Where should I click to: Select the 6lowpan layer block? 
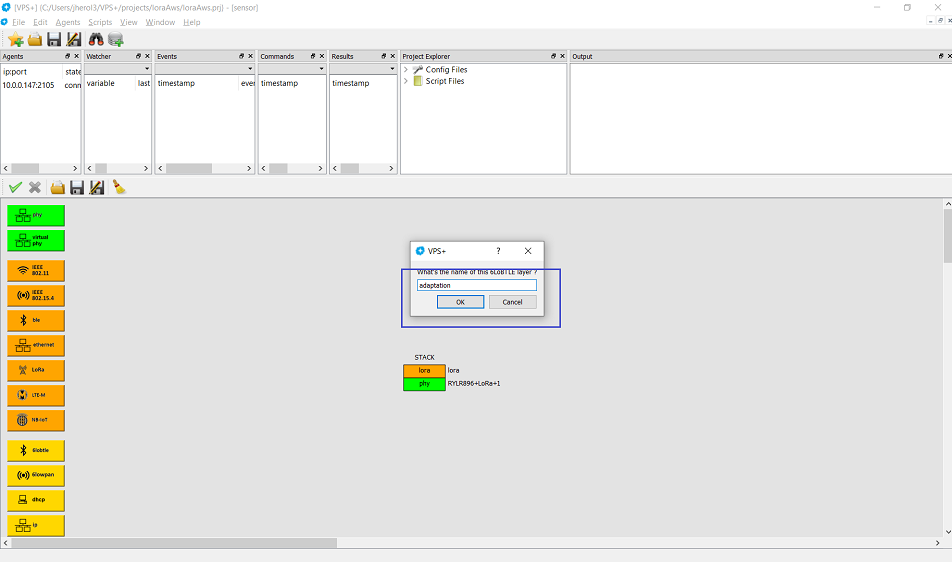coord(36,476)
